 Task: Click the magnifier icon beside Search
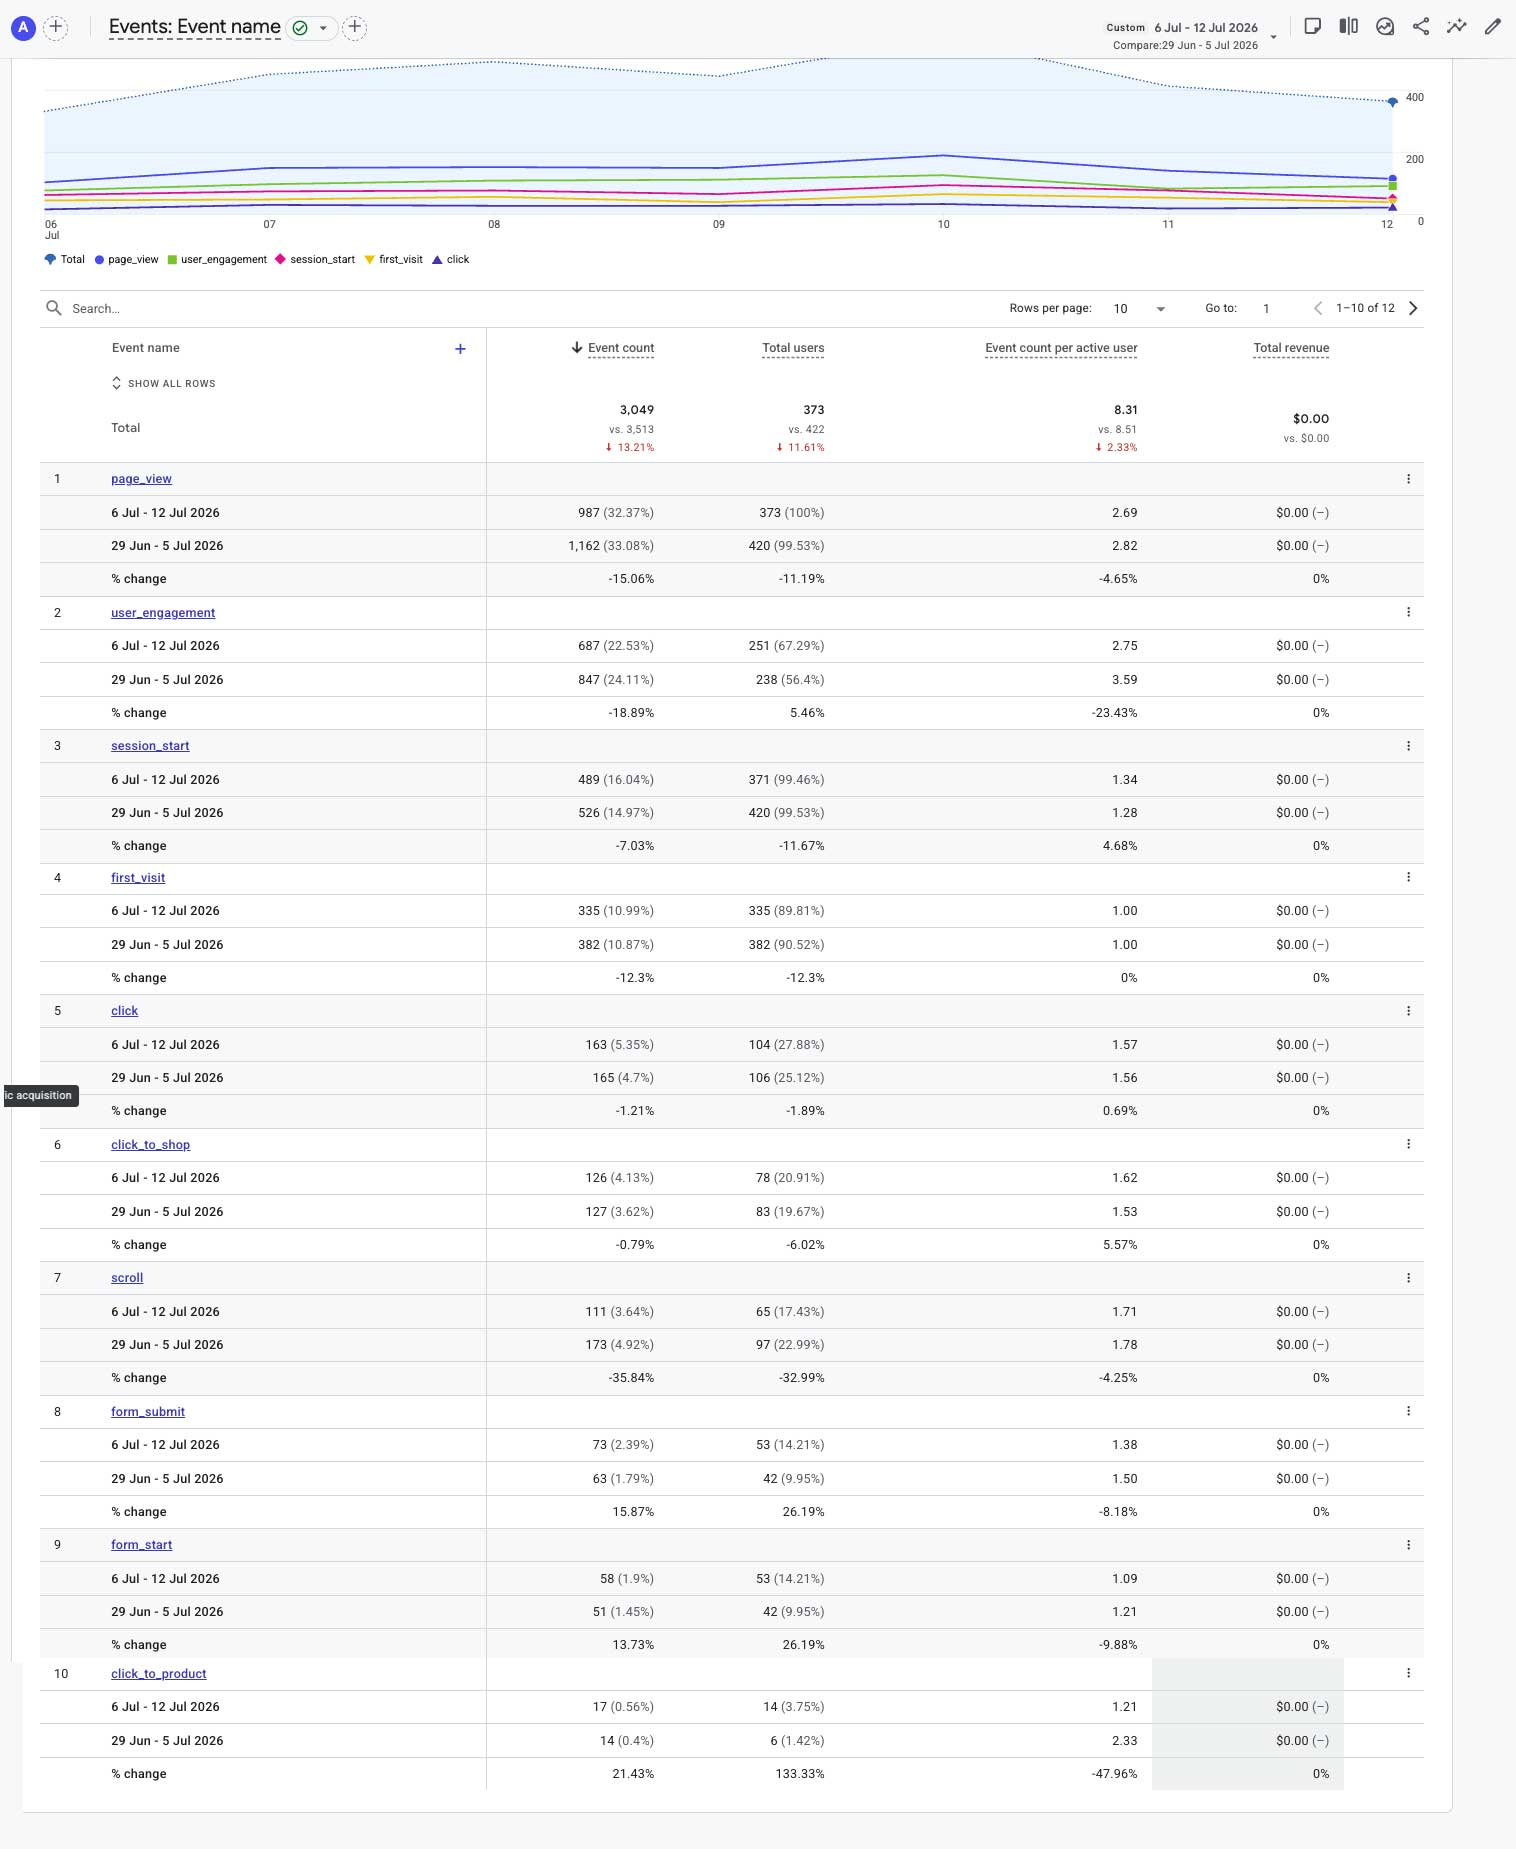click(54, 308)
